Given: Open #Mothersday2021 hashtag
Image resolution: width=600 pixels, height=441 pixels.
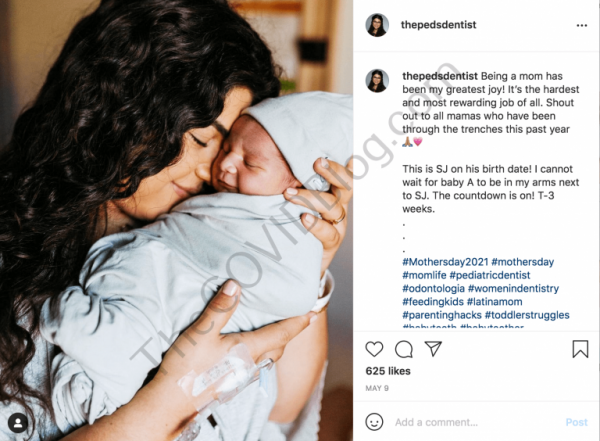Looking at the screenshot, I should [445, 262].
